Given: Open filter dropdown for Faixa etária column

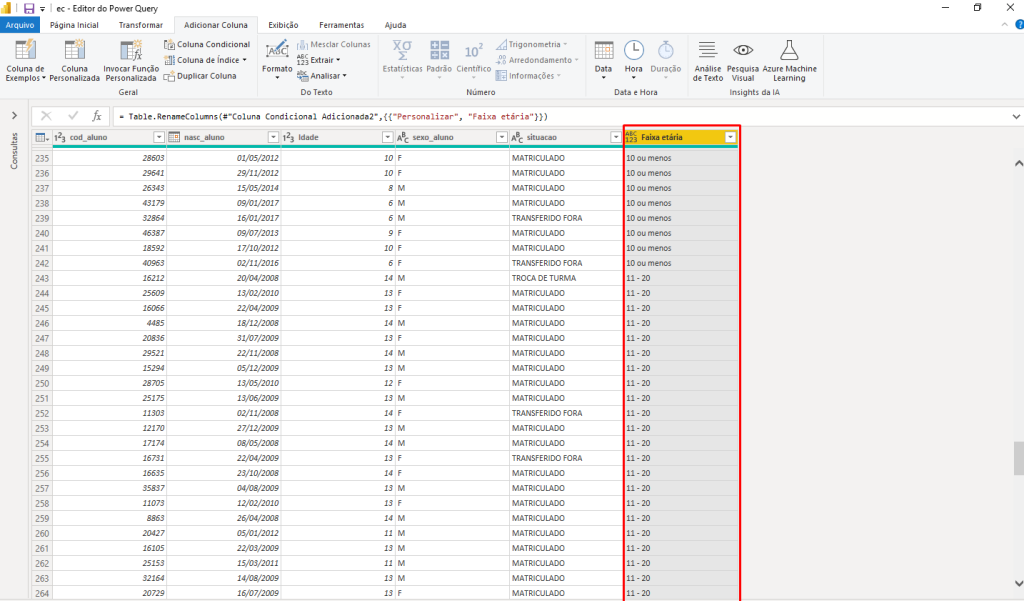Looking at the screenshot, I should point(730,137).
